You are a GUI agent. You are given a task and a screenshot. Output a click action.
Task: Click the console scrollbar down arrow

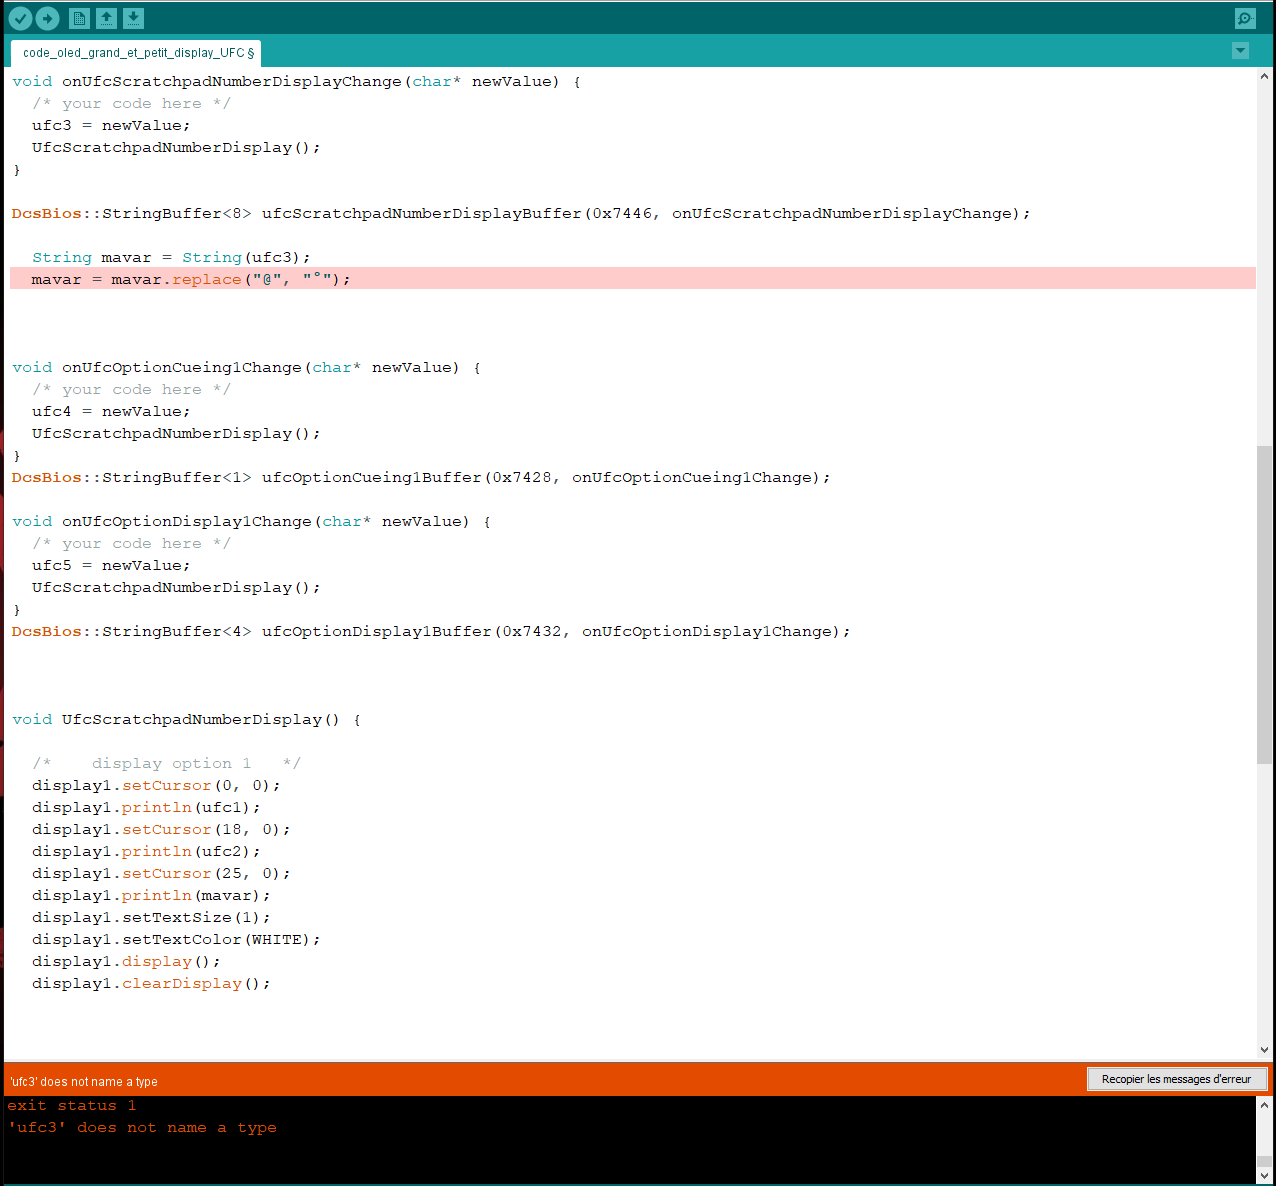pyautogui.click(x=1265, y=1175)
